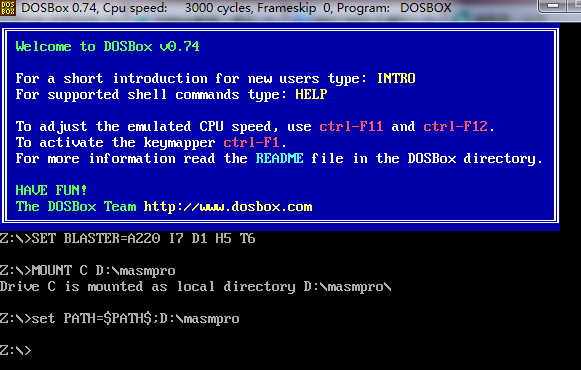The image size is (581, 370).
Task: Click 'Welcome to DOSBox v0.74' heading
Action: click(107, 47)
